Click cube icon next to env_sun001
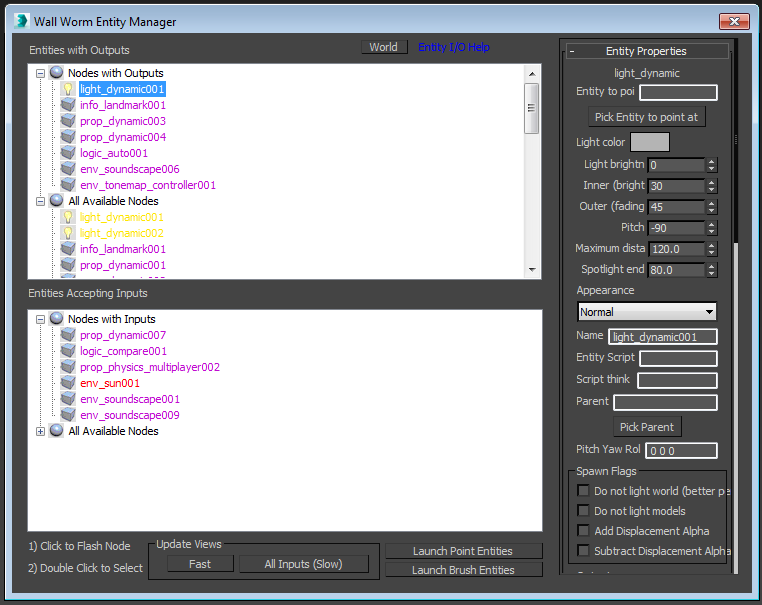 [68, 383]
